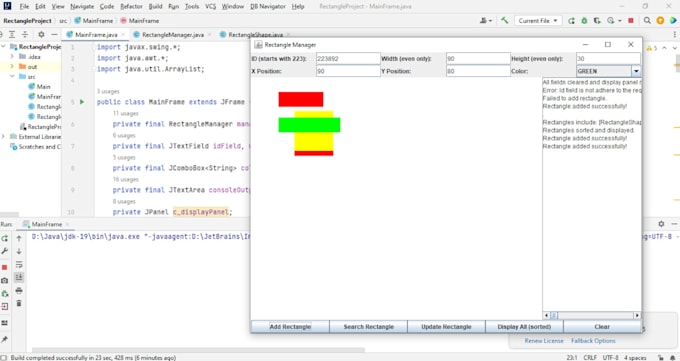Click the Fallback Options link
This screenshot has height=361, width=680.
[593, 341]
